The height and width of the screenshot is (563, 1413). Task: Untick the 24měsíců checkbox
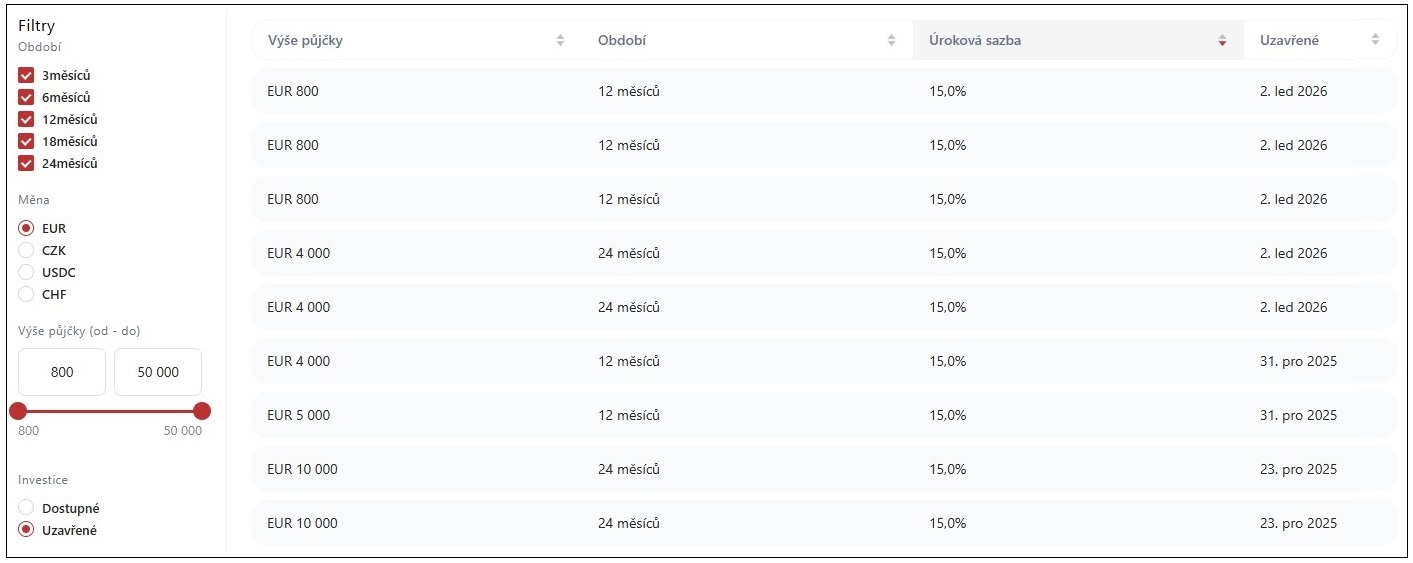coord(27,164)
